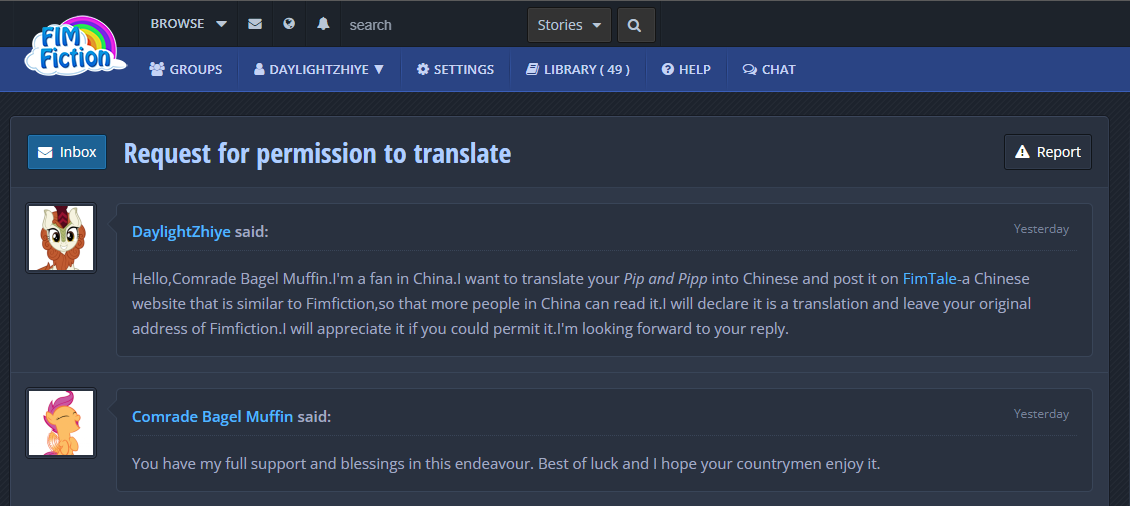Viewport: 1130px width, 506px height.
Task: Report this message thread
Action: [x=1047, y=152]
